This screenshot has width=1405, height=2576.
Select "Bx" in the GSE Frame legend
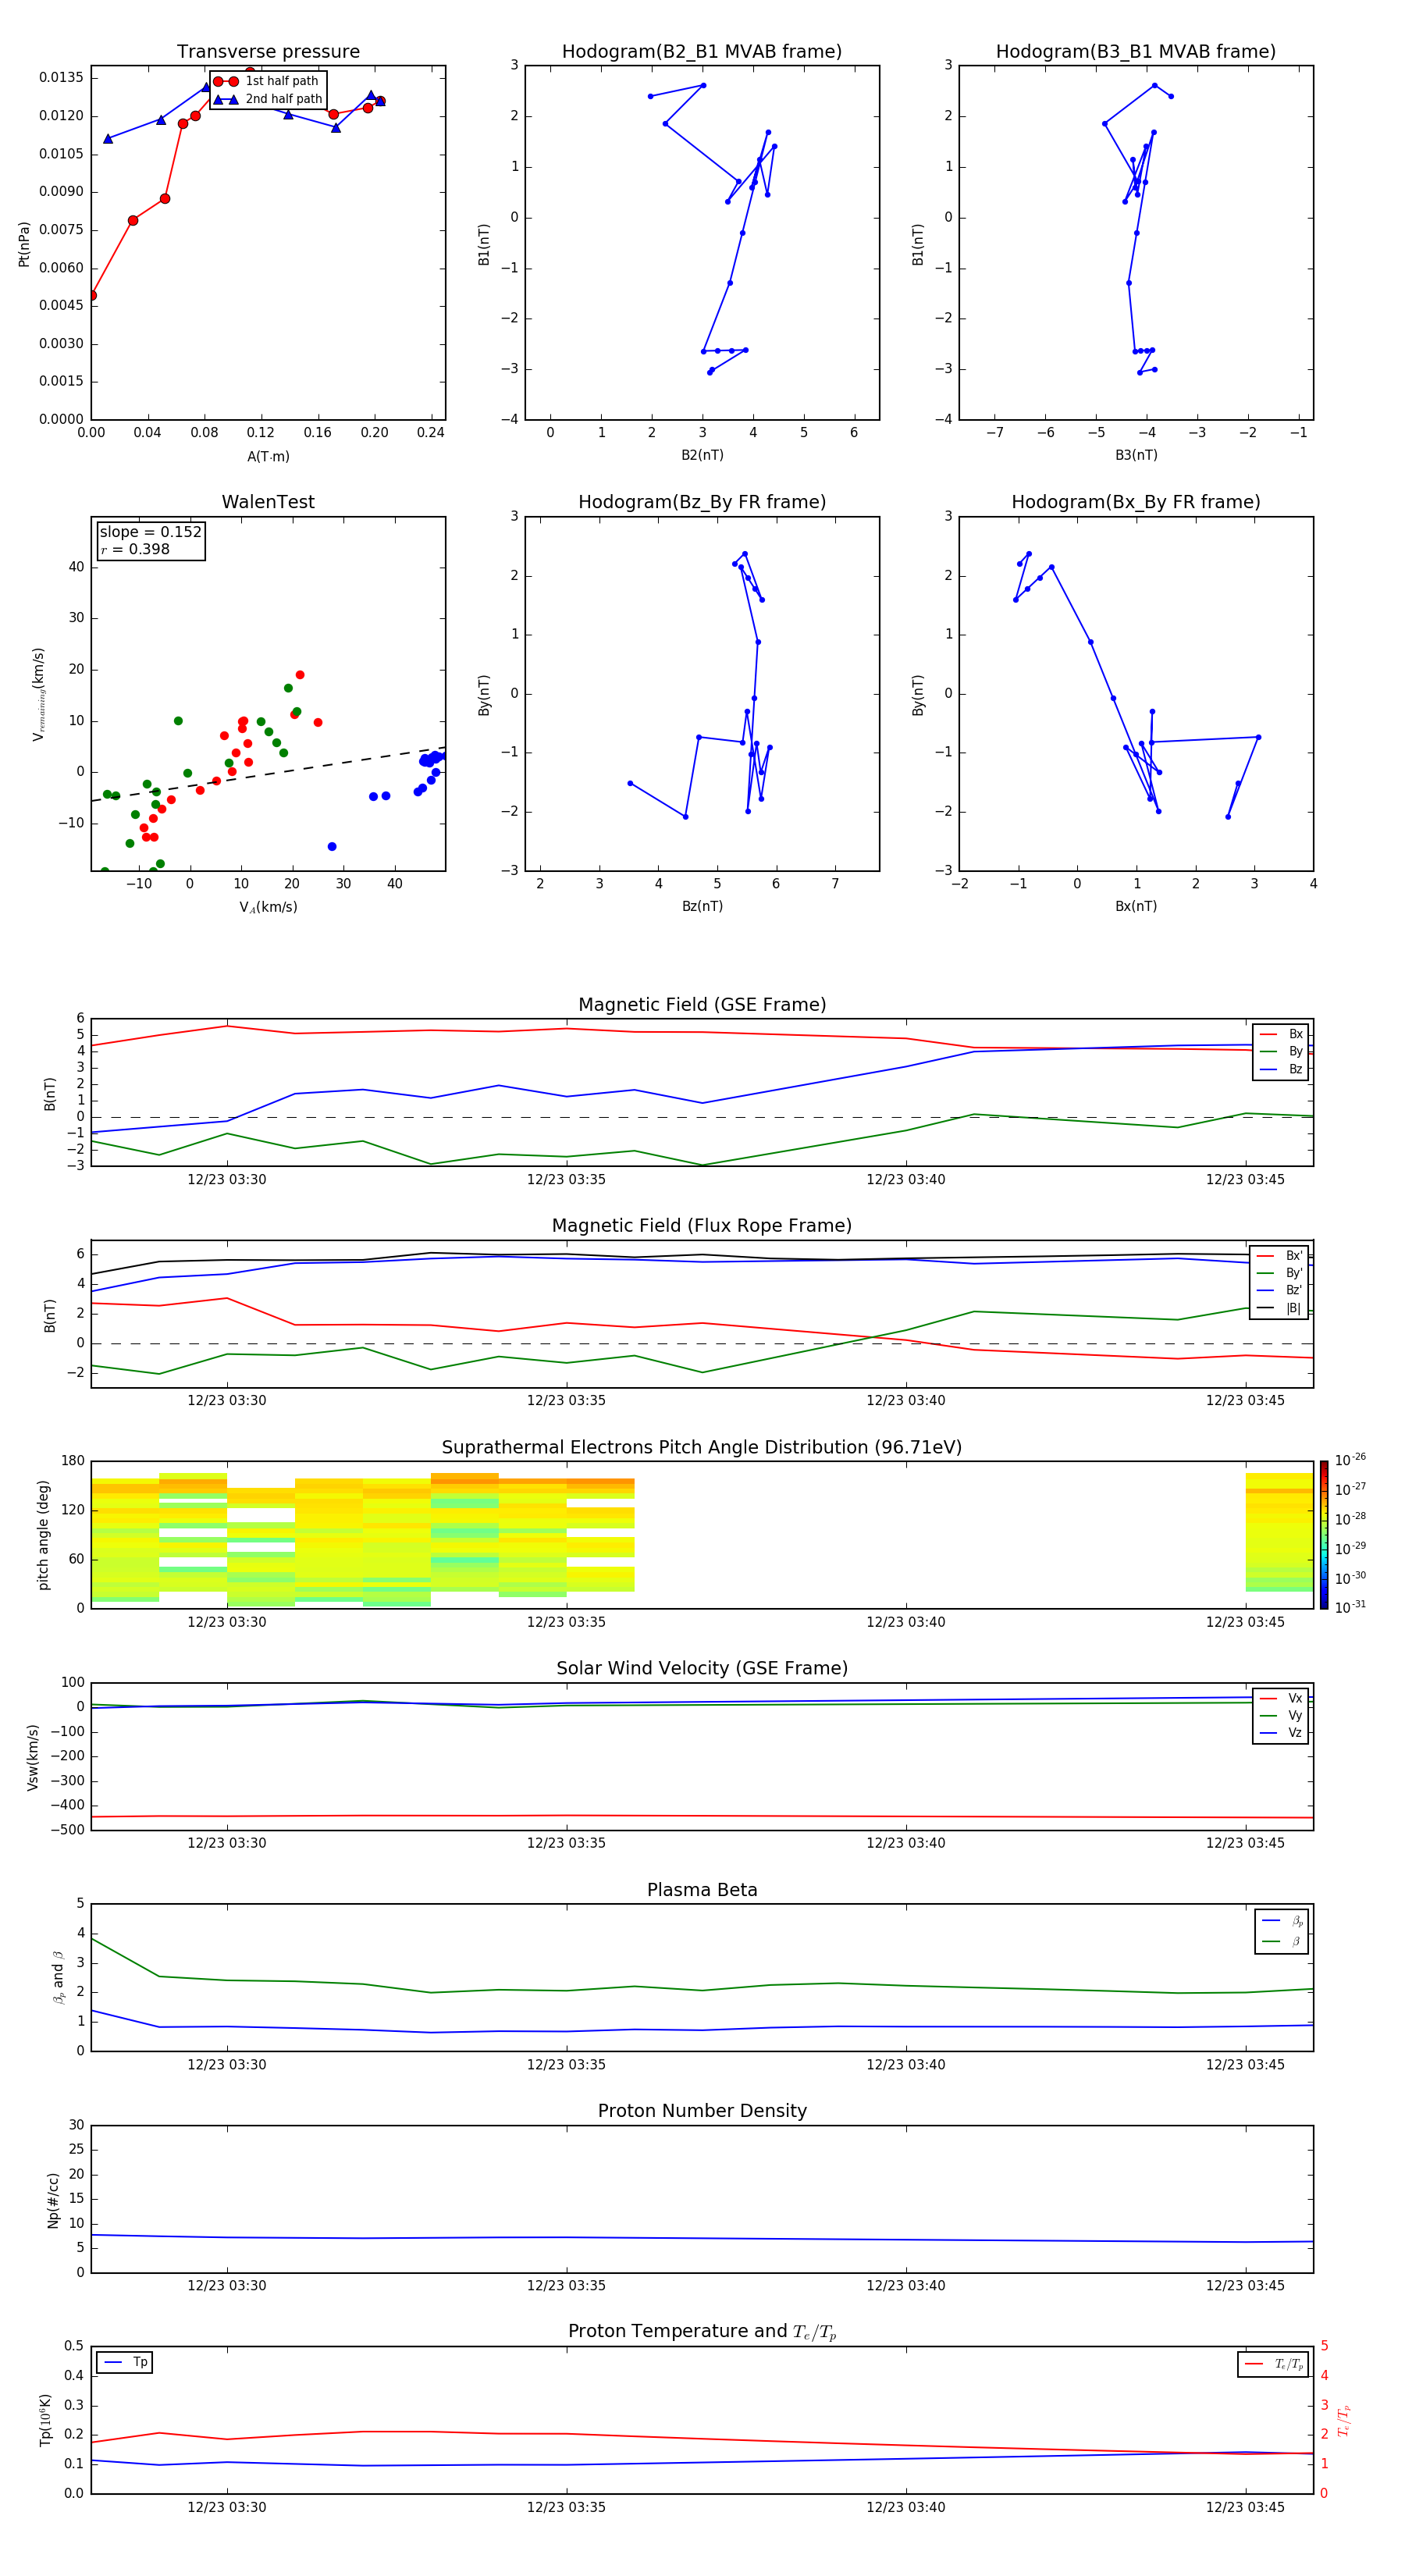coord(1281,1034)
